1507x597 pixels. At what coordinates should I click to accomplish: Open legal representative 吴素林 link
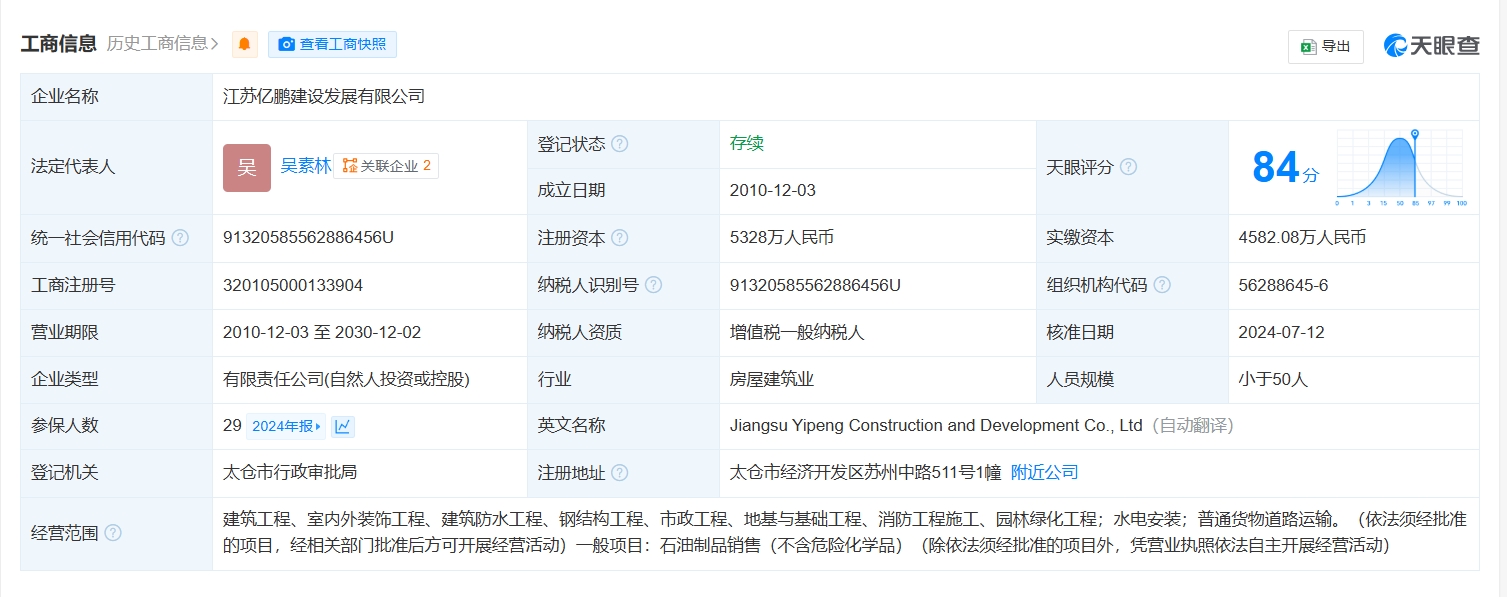point(305,166)
